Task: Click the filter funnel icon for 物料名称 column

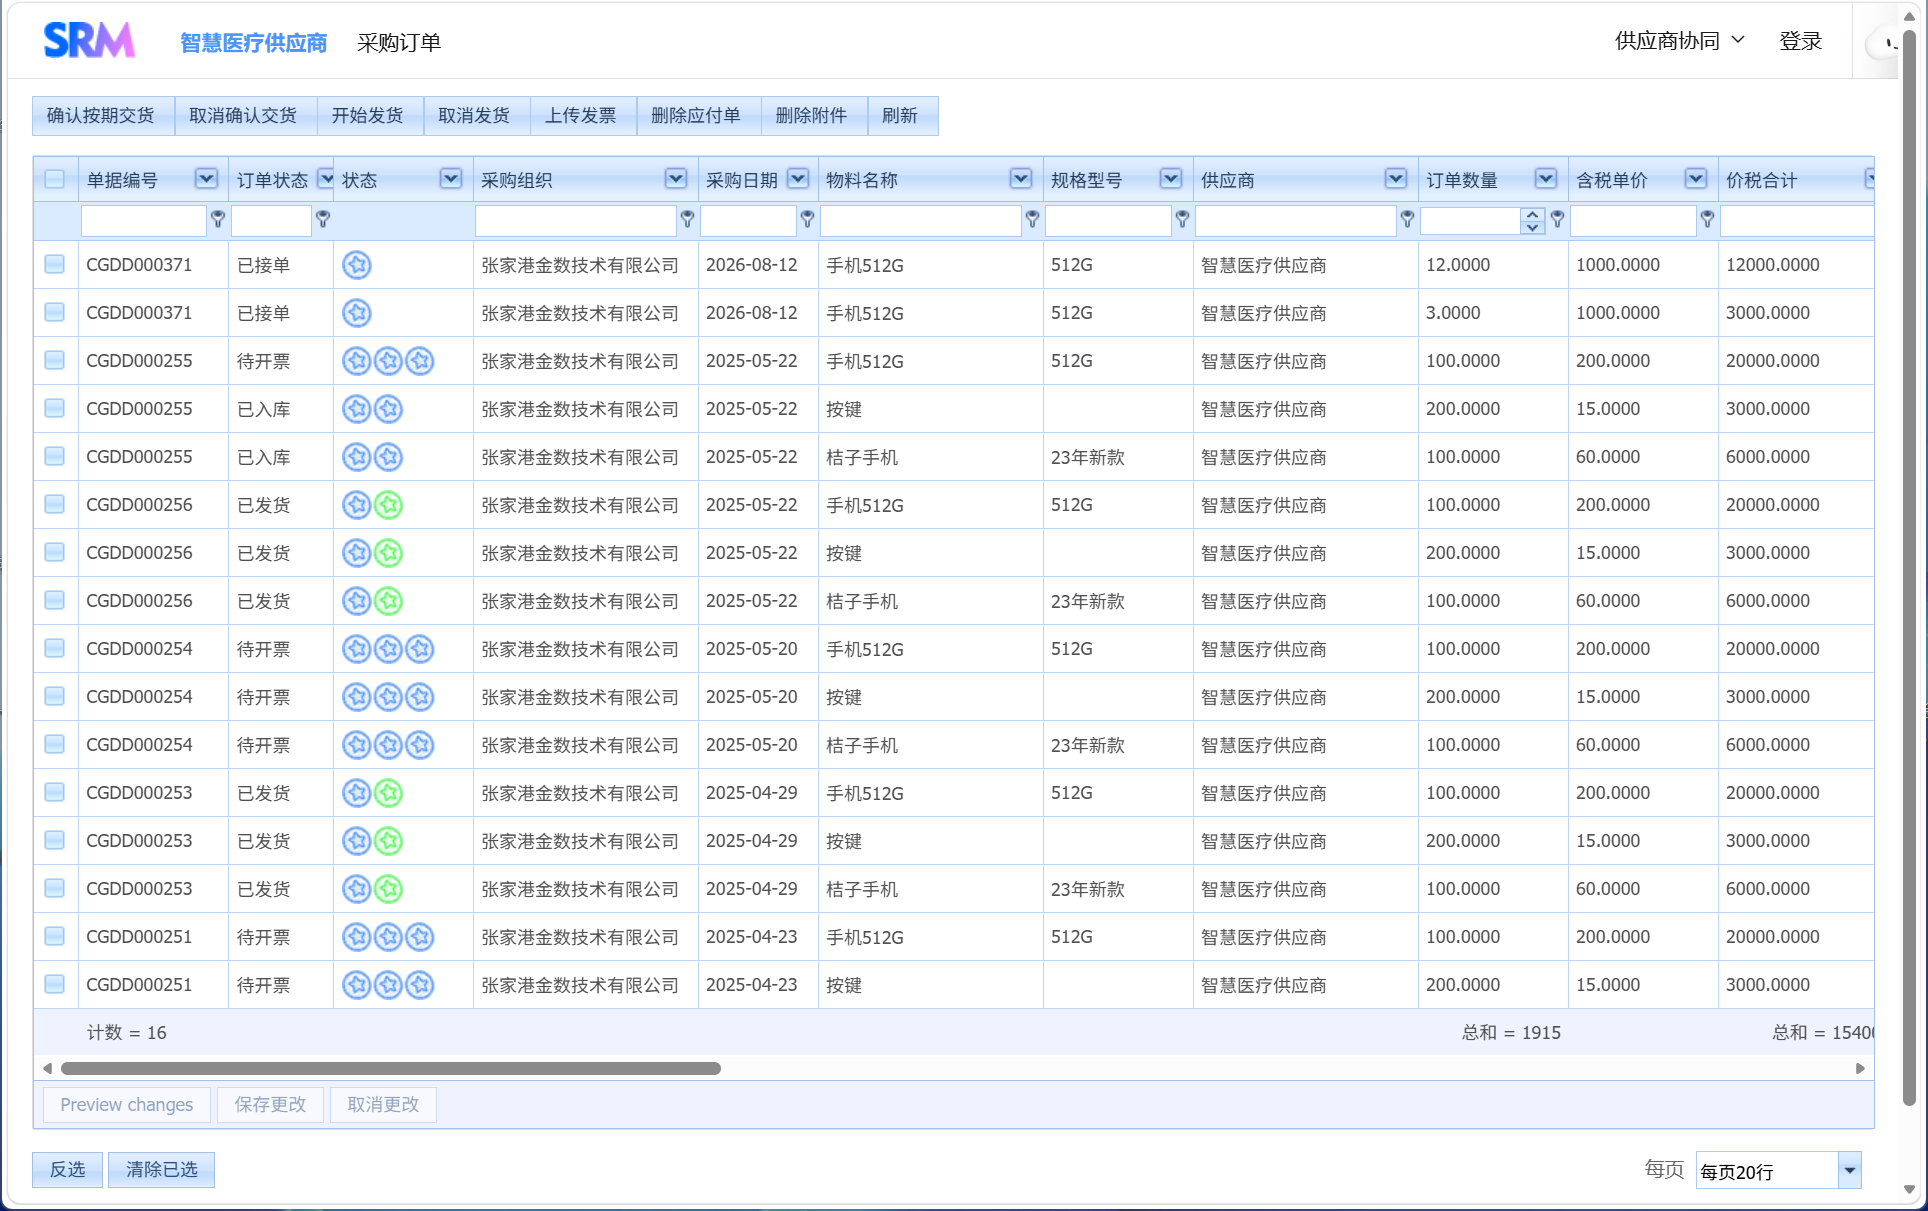Action: click(1032, 219)
